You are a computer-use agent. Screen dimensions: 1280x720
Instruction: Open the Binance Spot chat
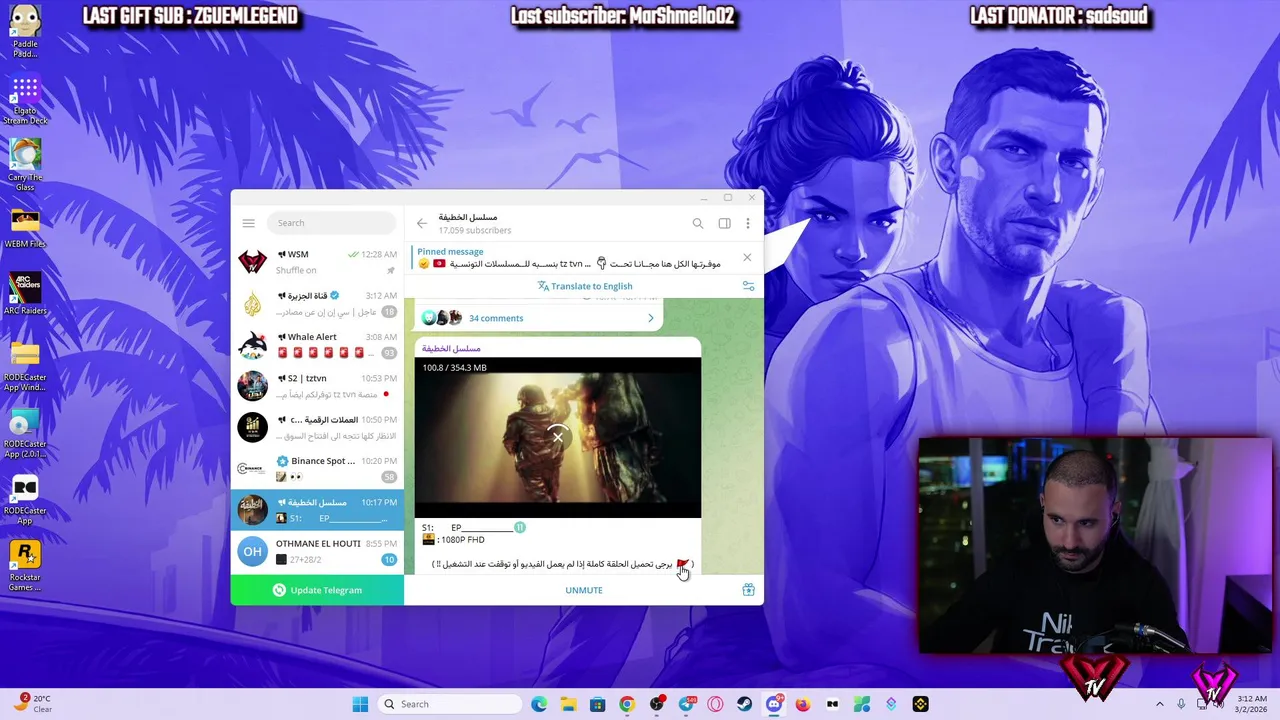(317, 468)
